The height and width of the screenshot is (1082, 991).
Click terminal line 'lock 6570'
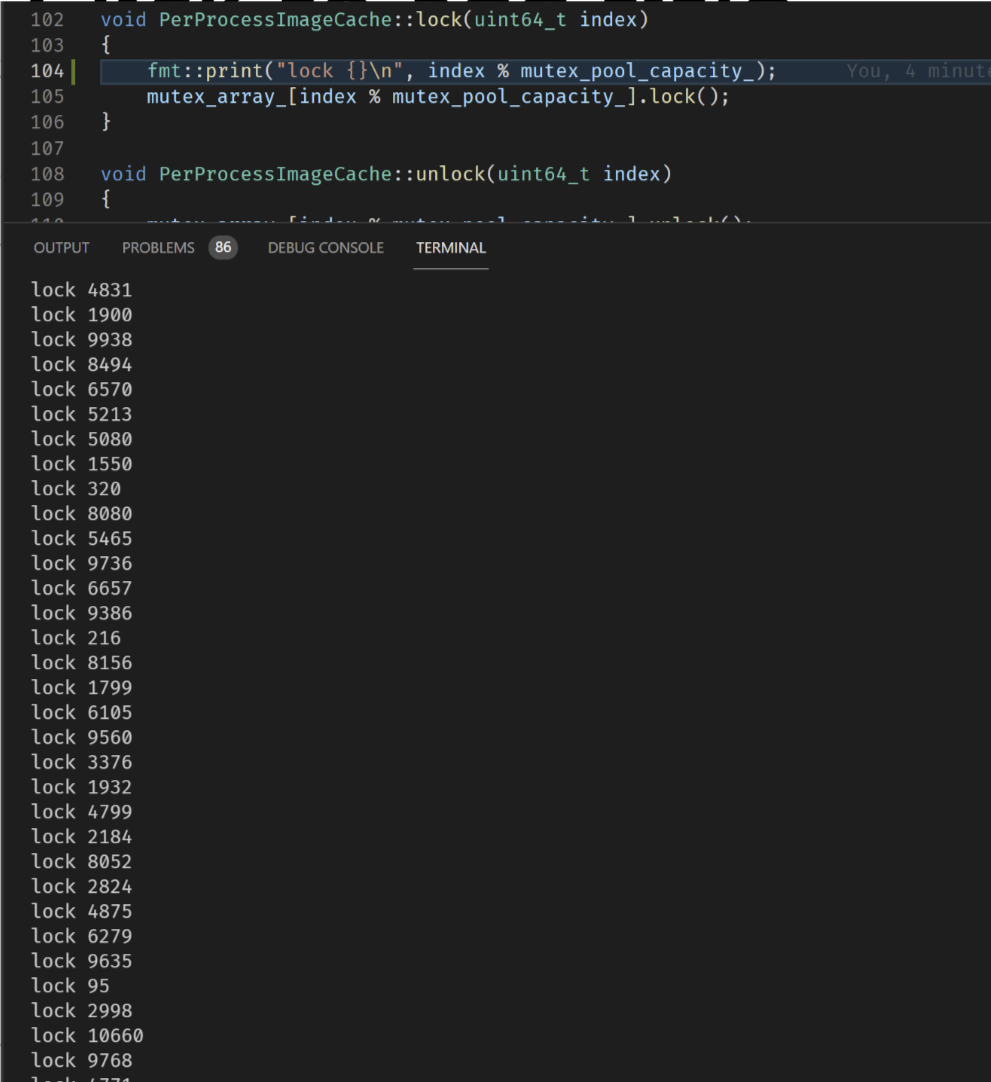[x=81, y=389]
